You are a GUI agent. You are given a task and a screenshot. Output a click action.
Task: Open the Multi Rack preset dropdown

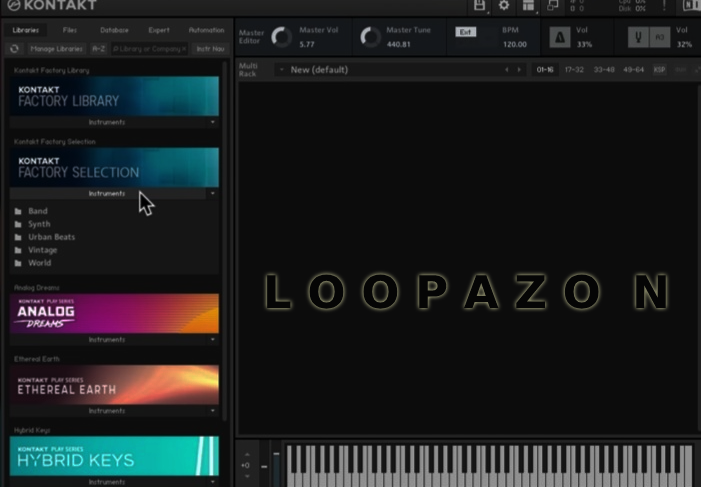click(x=281, y=70)
